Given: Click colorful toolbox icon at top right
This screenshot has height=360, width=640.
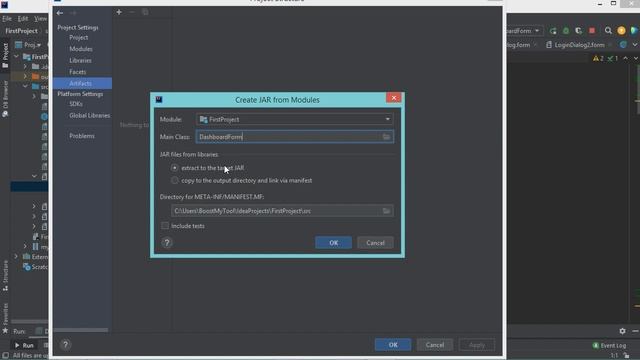Looking at the screenshot, I should pyautogui.click(x=634, y=31).
